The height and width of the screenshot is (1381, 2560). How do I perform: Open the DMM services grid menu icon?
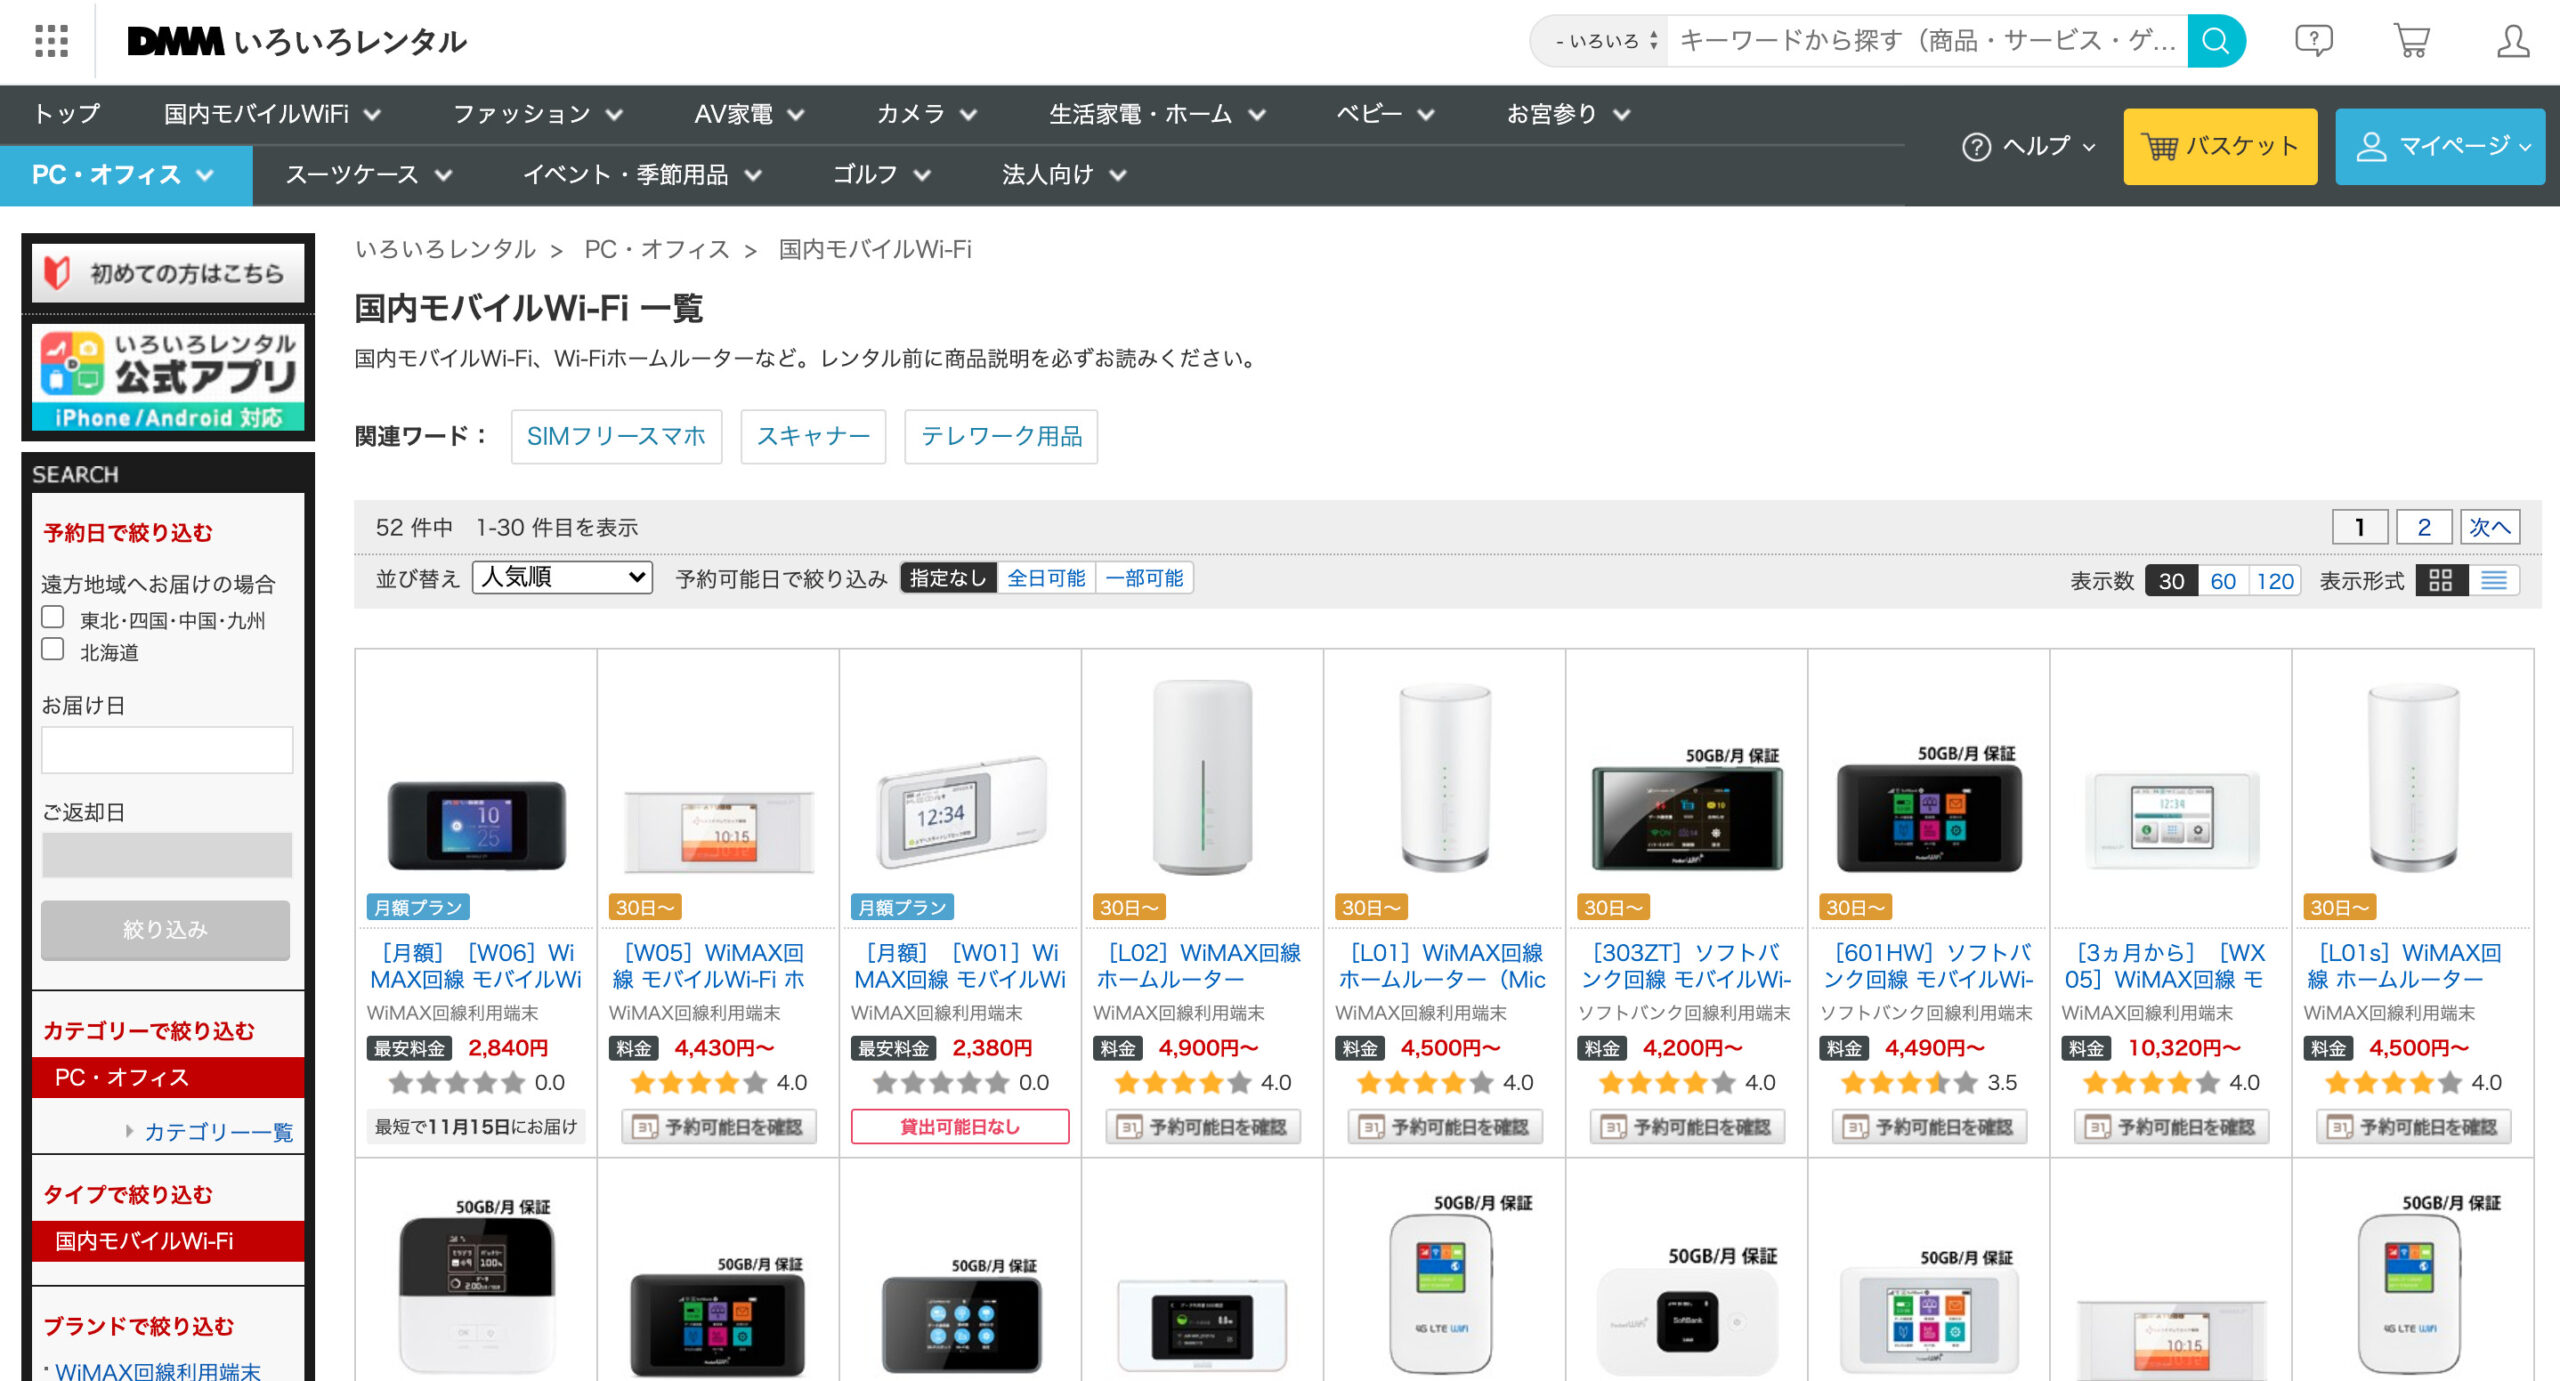point(51,41)
